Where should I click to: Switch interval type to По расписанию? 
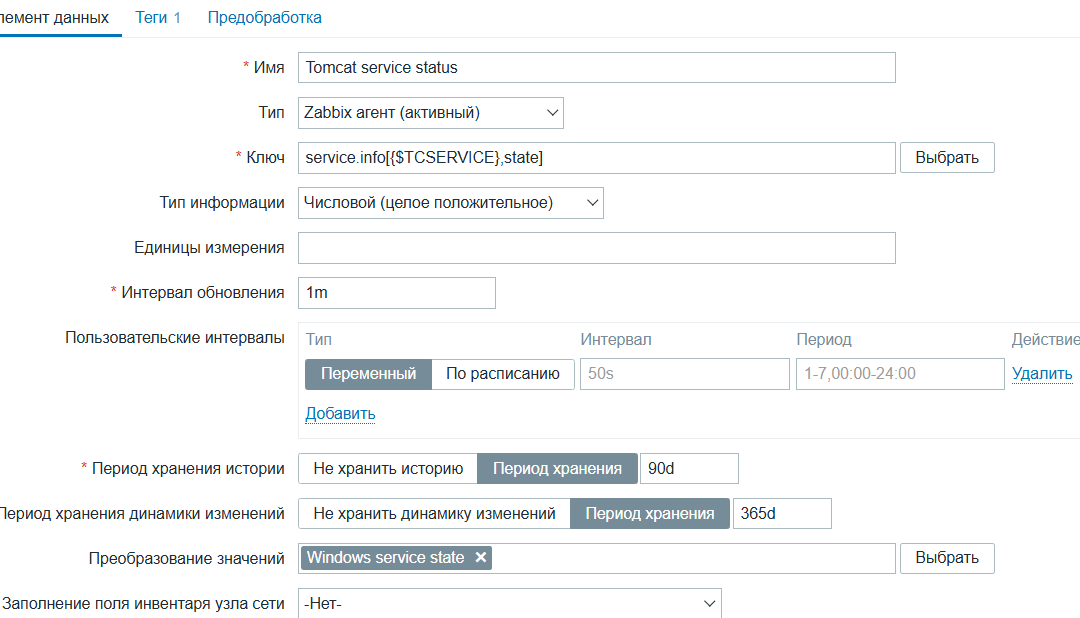tap(502, 374)
